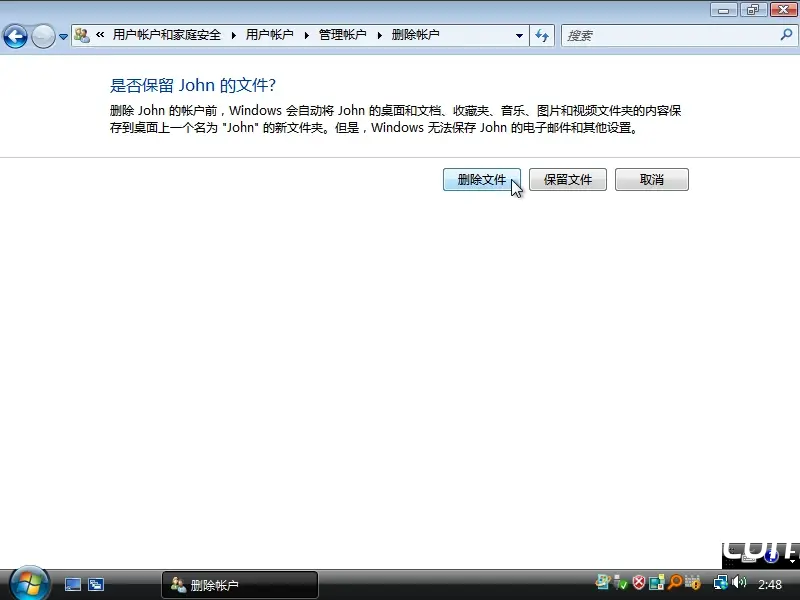Click the Show Desktop quick launch icon
This screenshot has height=600, width=800.
[72, 585]
